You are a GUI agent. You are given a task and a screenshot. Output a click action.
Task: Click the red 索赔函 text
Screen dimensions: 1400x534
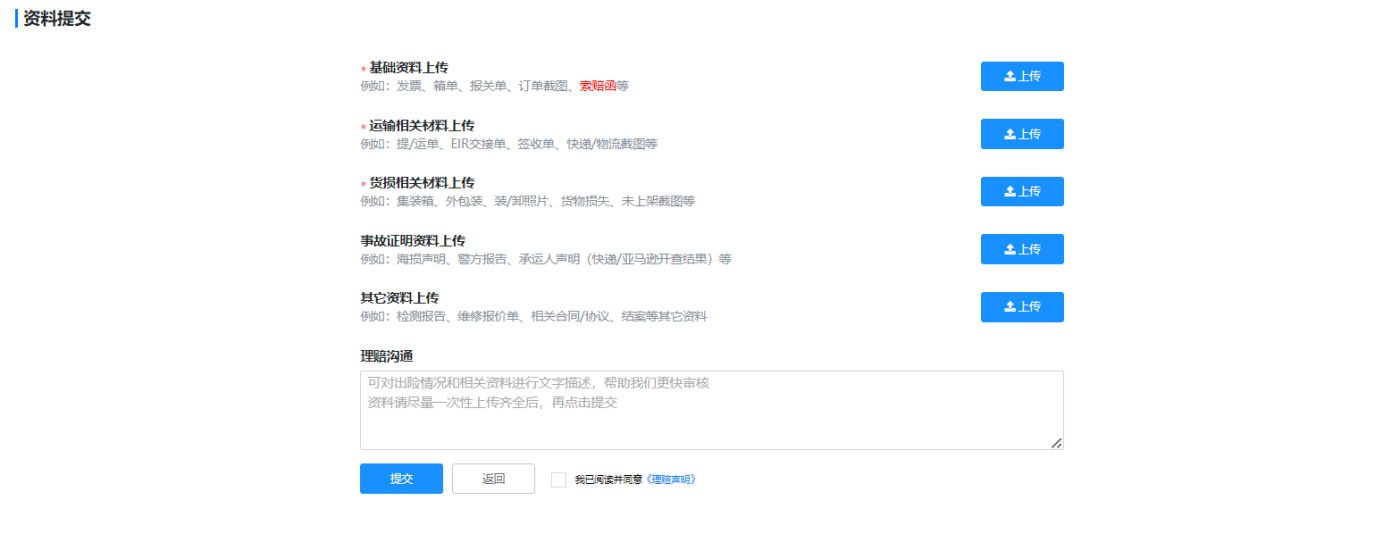[x=598, y=86]
